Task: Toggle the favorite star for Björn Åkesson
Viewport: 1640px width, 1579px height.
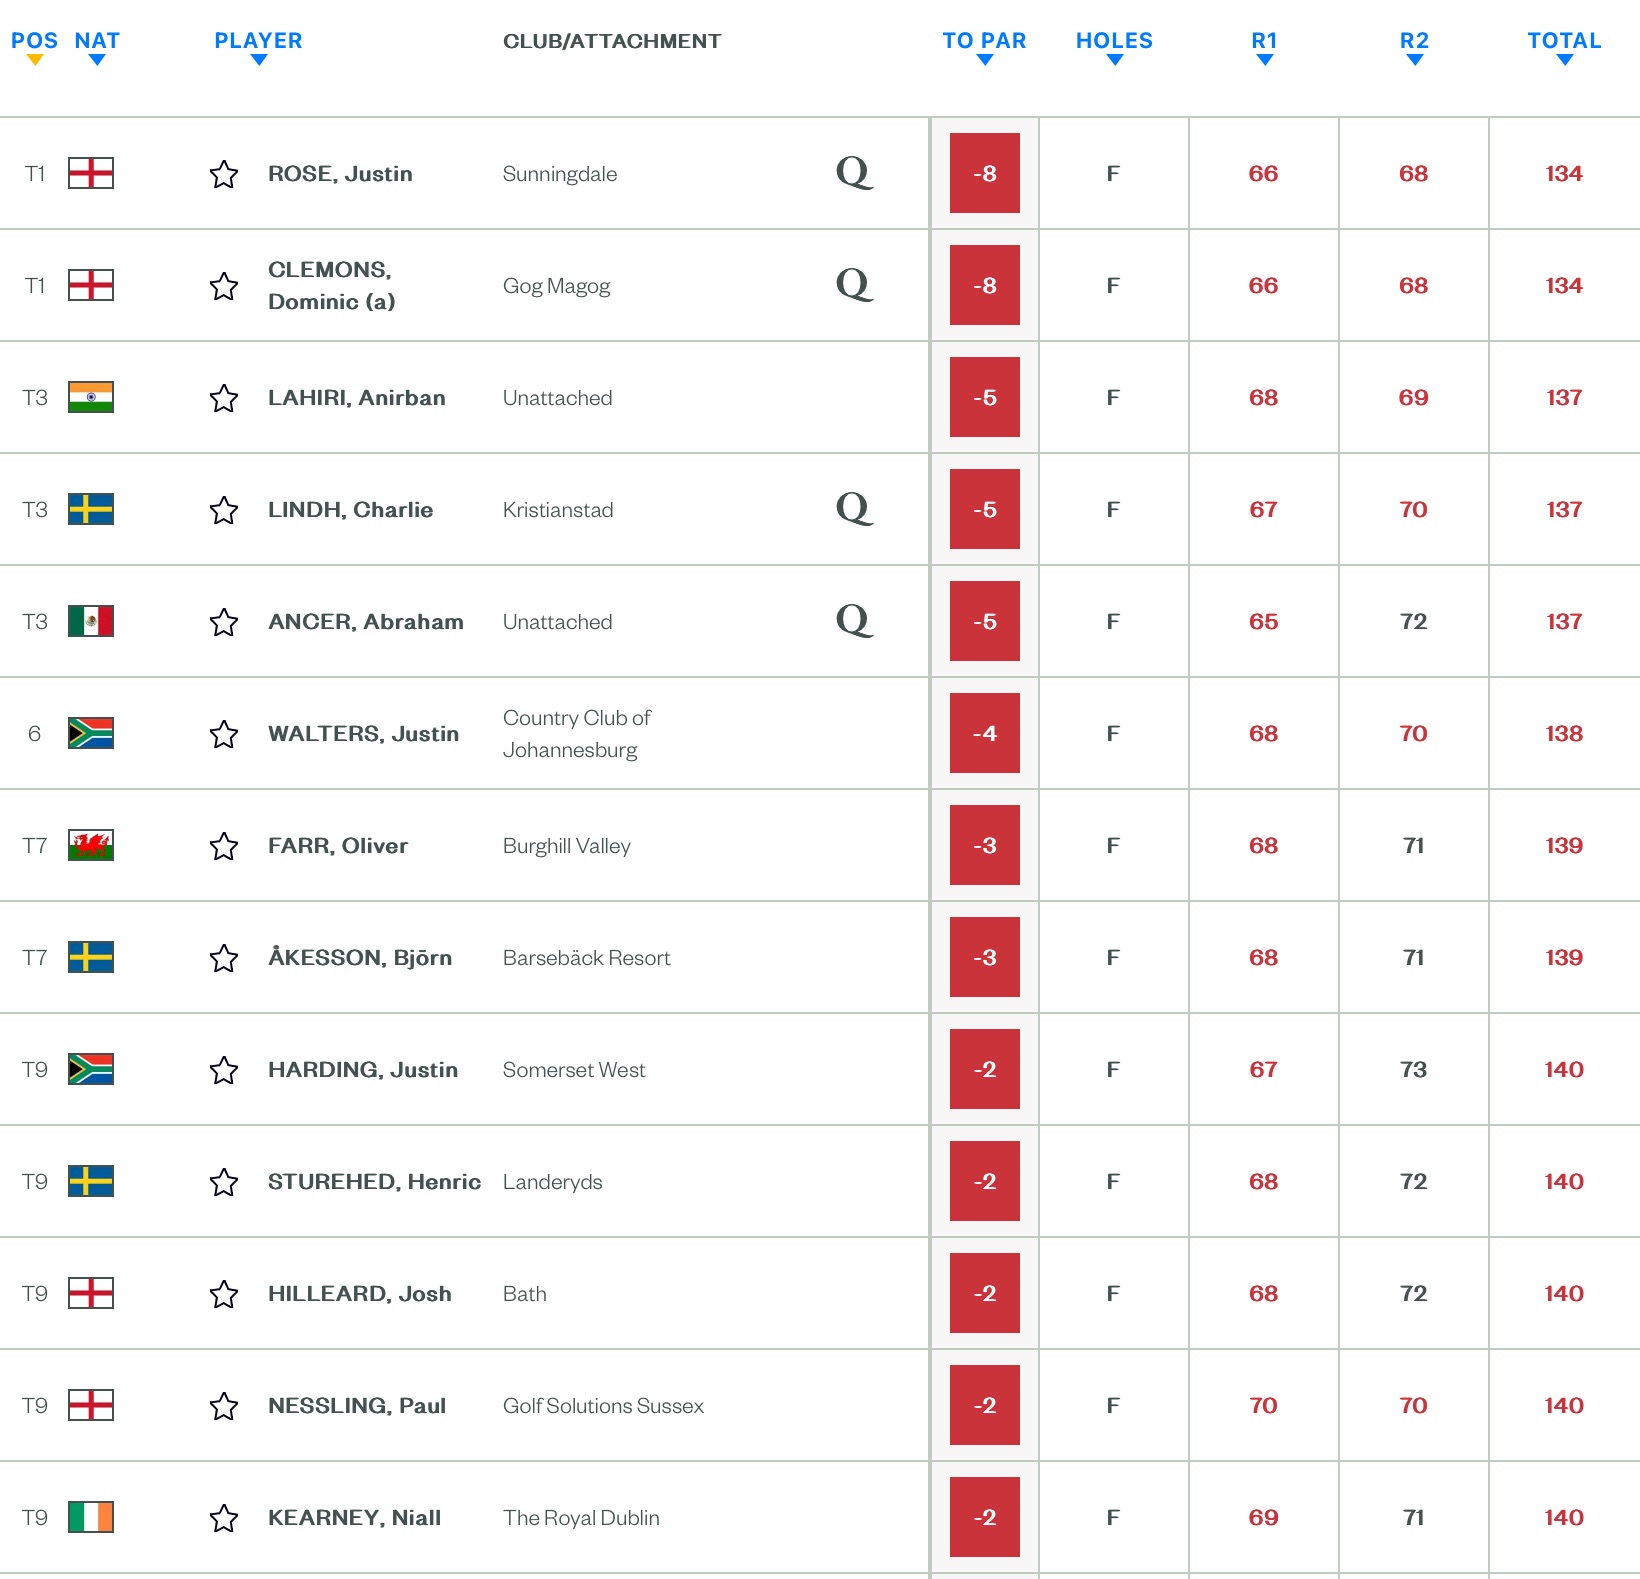Action: [224, 958]
